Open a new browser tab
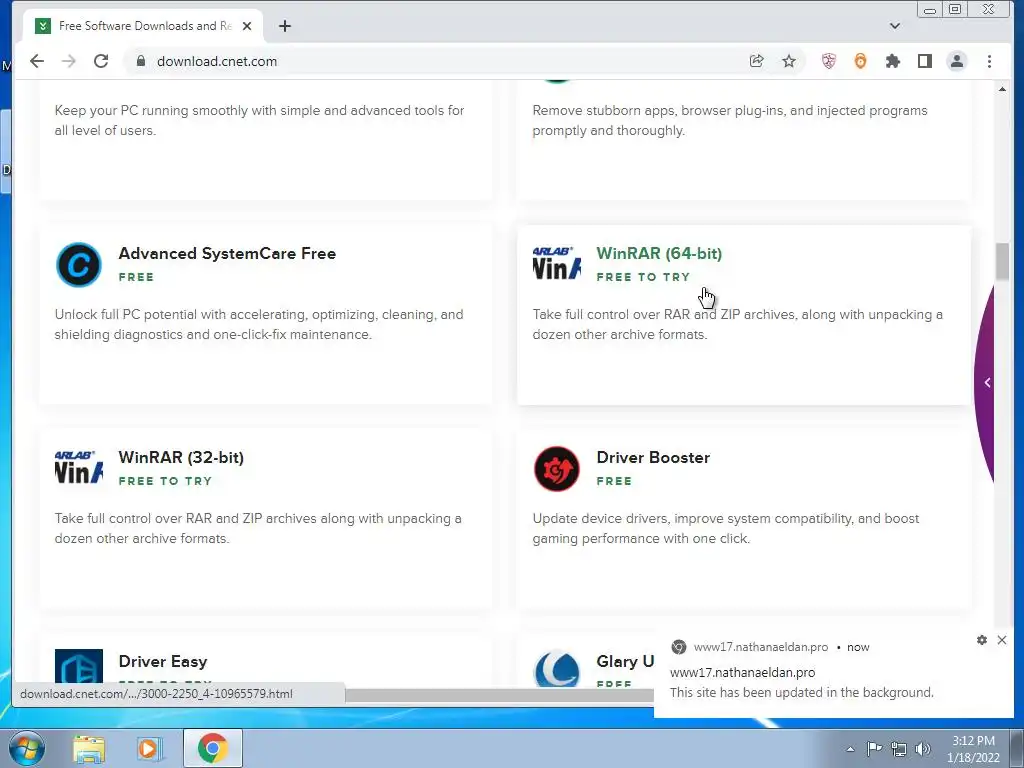Screen dimensions: 1024x768 tap(285, 26)
